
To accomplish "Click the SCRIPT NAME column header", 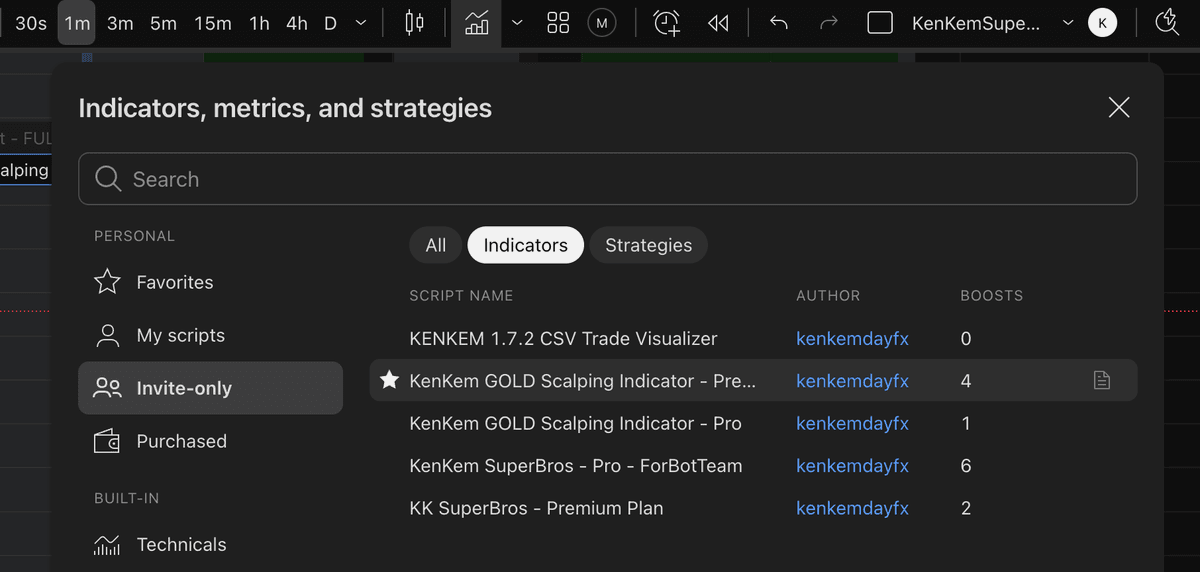I will point(461,296).
